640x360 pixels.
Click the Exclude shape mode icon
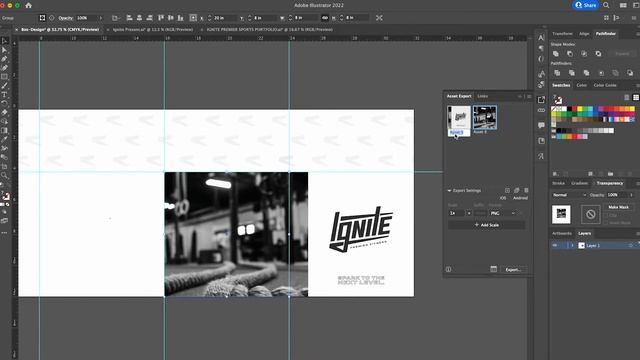(598, 53)
